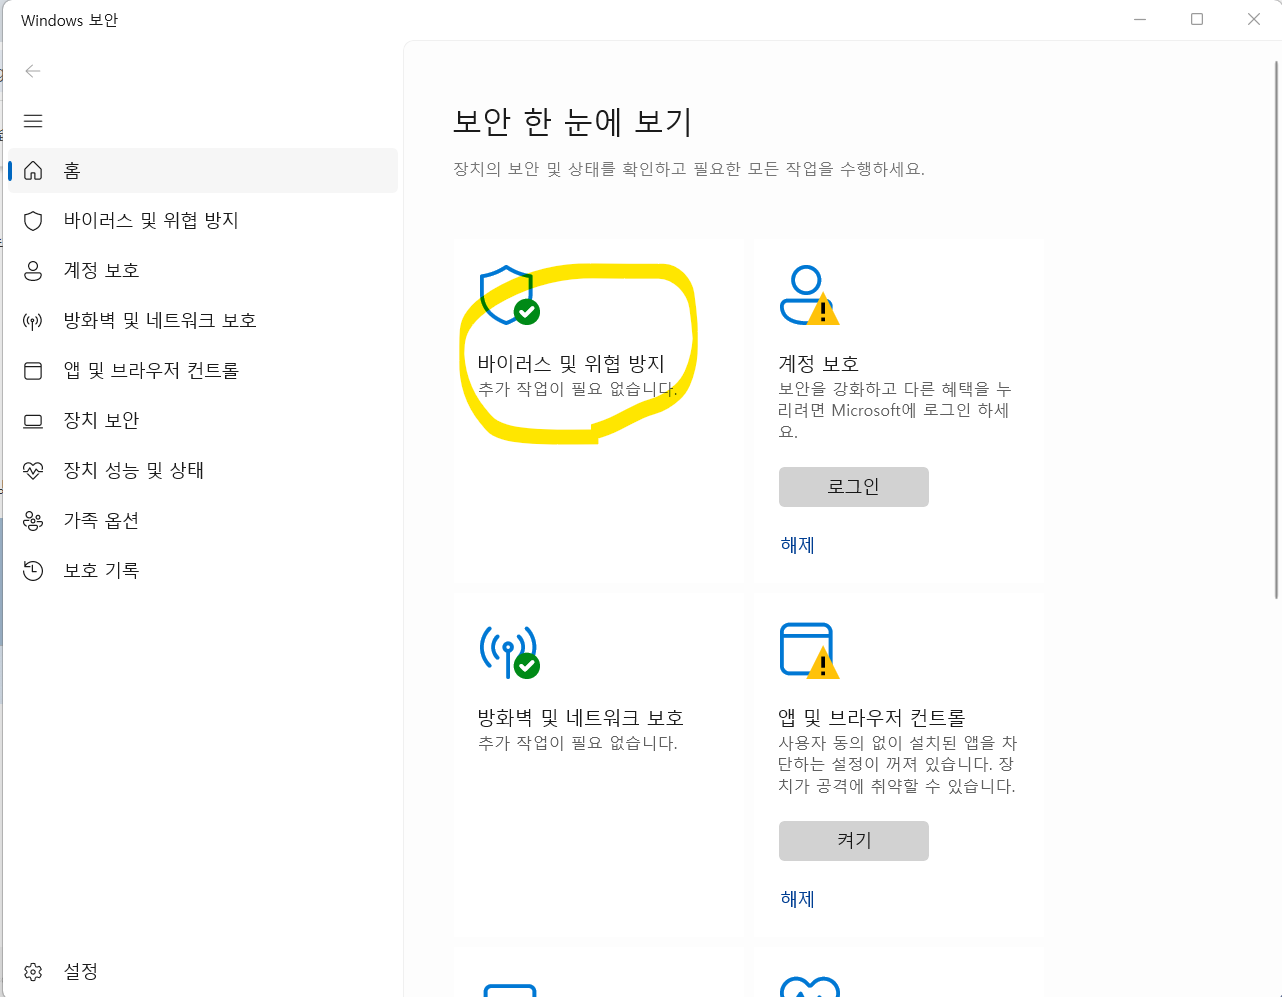1282x997 pixels.
Task: Open the hamburger navigation menu
Action: [x=33, y=121]
